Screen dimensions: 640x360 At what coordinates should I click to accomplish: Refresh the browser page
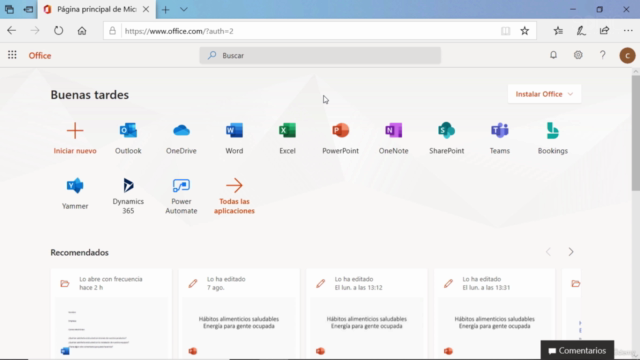point(58,31)
